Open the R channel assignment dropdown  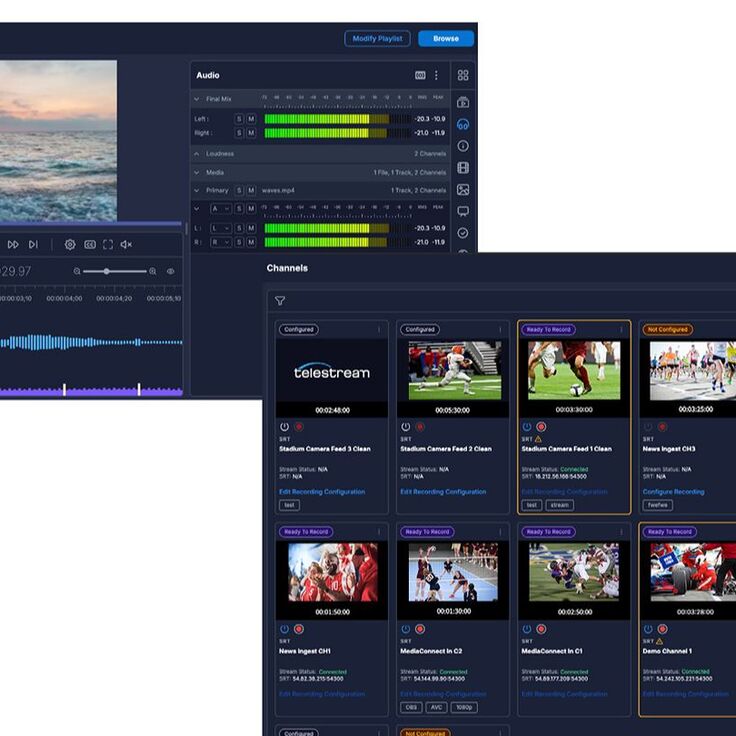point(221,242)
